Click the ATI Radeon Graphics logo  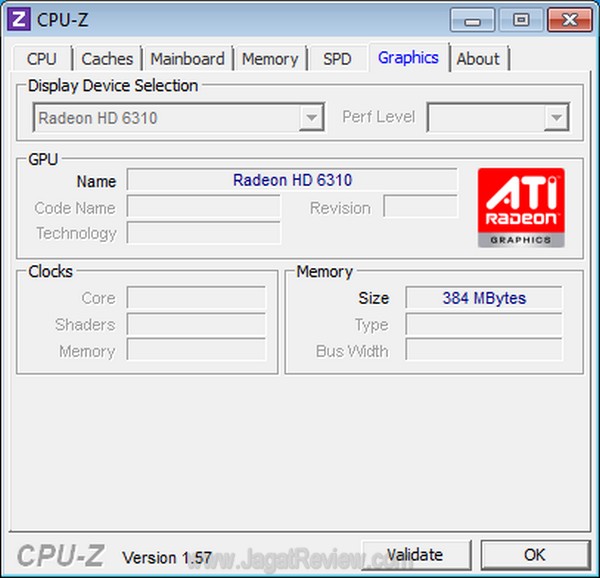coord(521,207)
